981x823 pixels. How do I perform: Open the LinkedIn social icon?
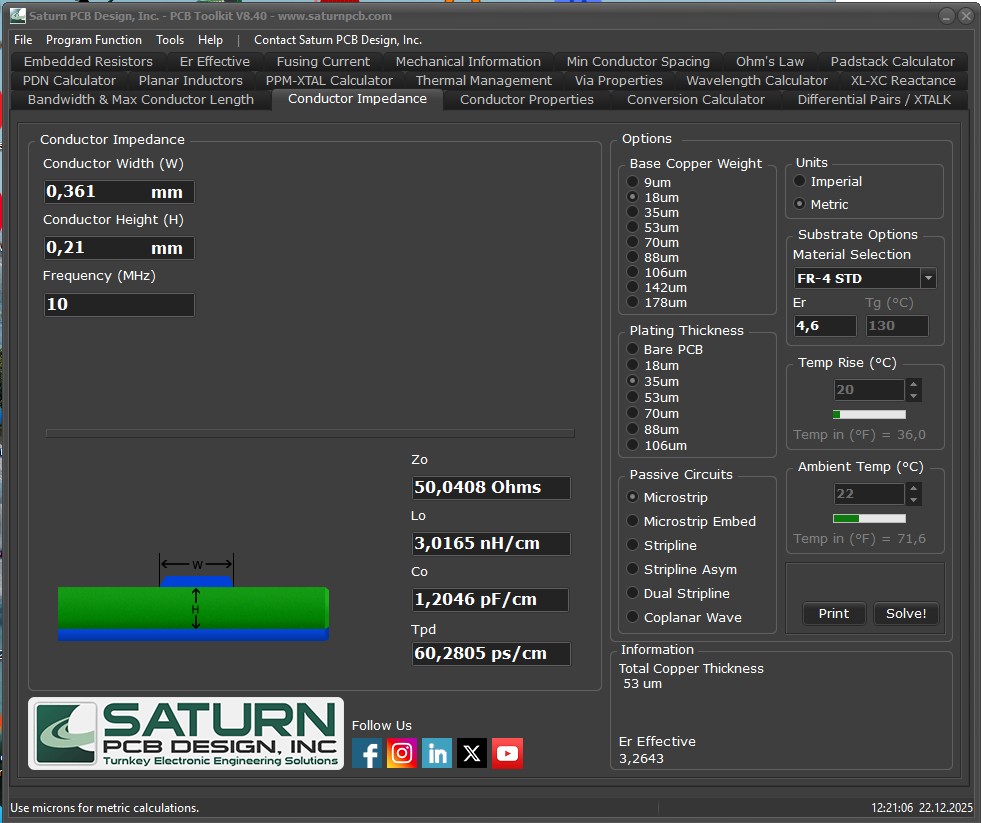click(437, 753)
